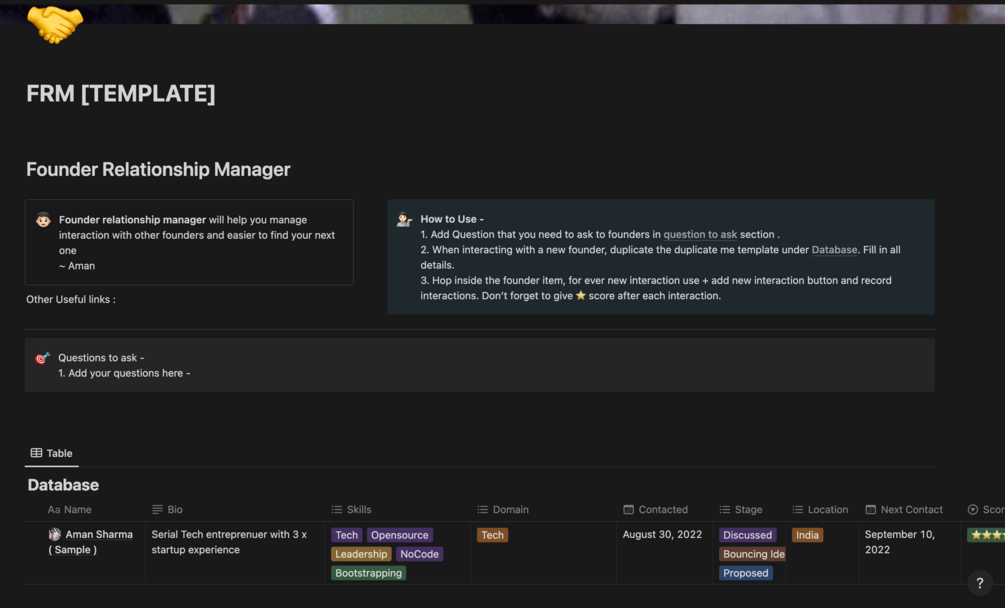Click the Bootstrapping skill tag
This screenshot has width=1005, height=608.
coord(369,573)
